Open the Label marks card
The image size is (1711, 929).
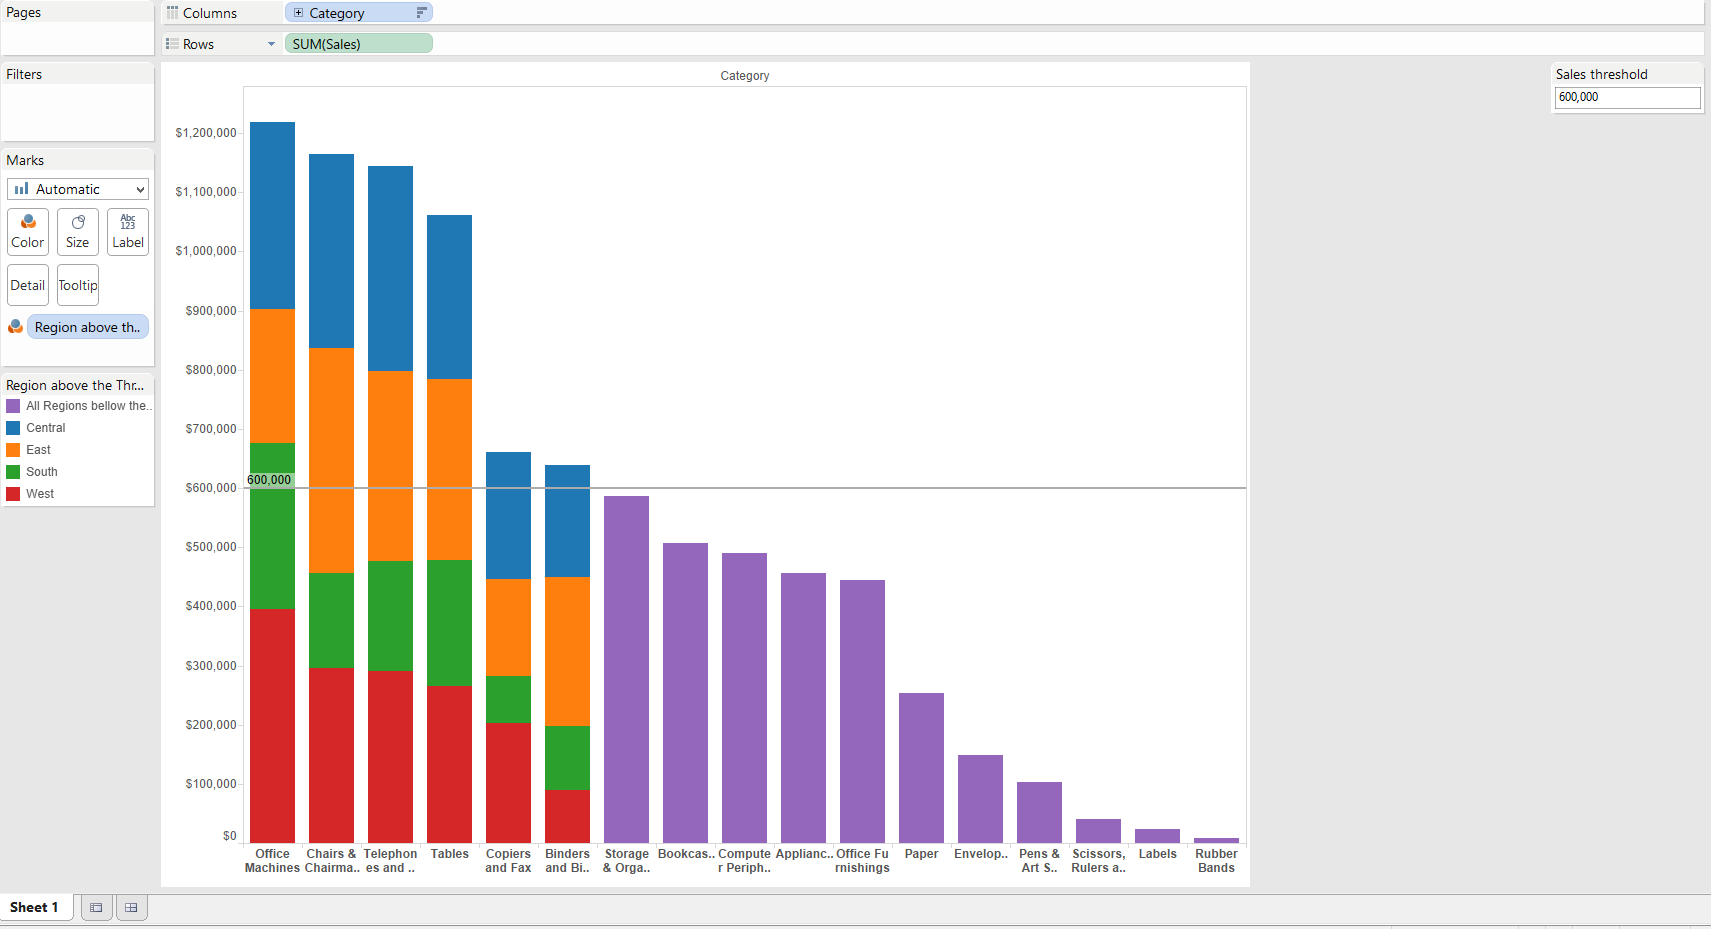point(128,231)
